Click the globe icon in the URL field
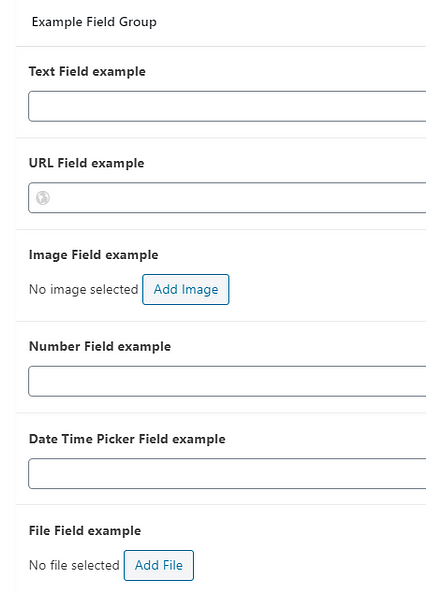This screenshot has height=593, width=426. (x=43, y=198)
